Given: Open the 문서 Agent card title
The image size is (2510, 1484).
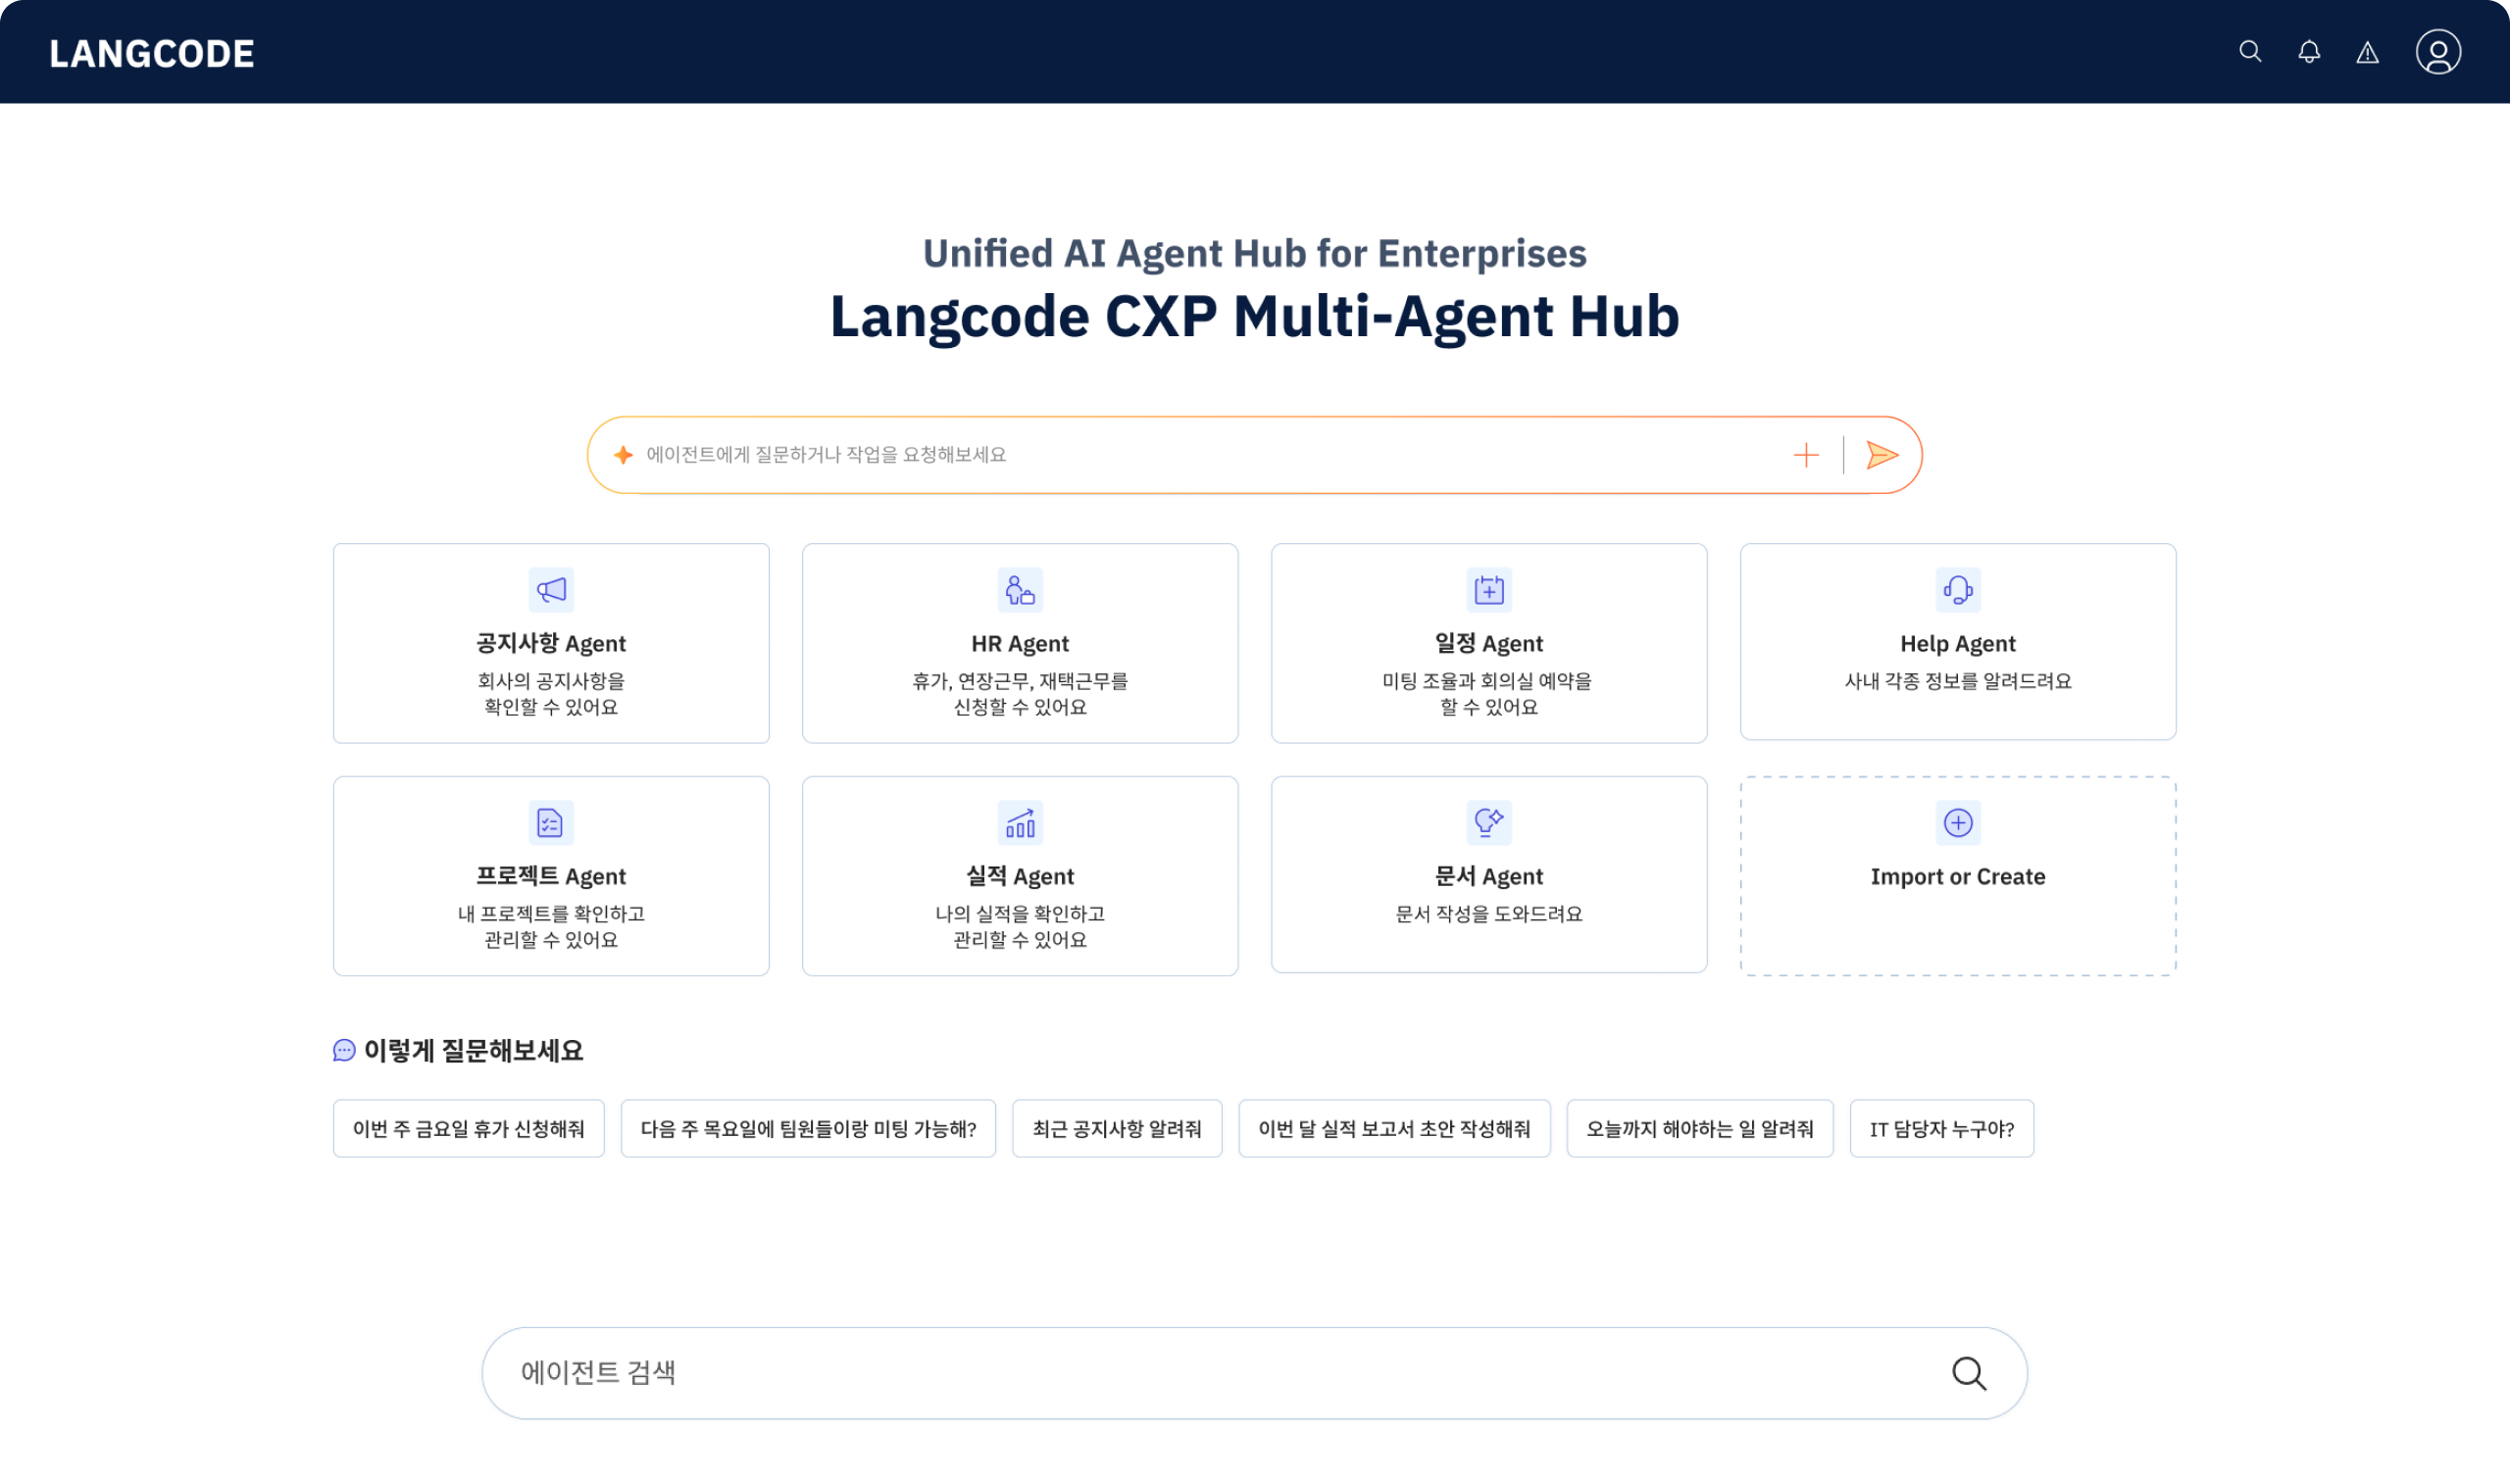Looking at the screenshot, I should point(1489,877).
